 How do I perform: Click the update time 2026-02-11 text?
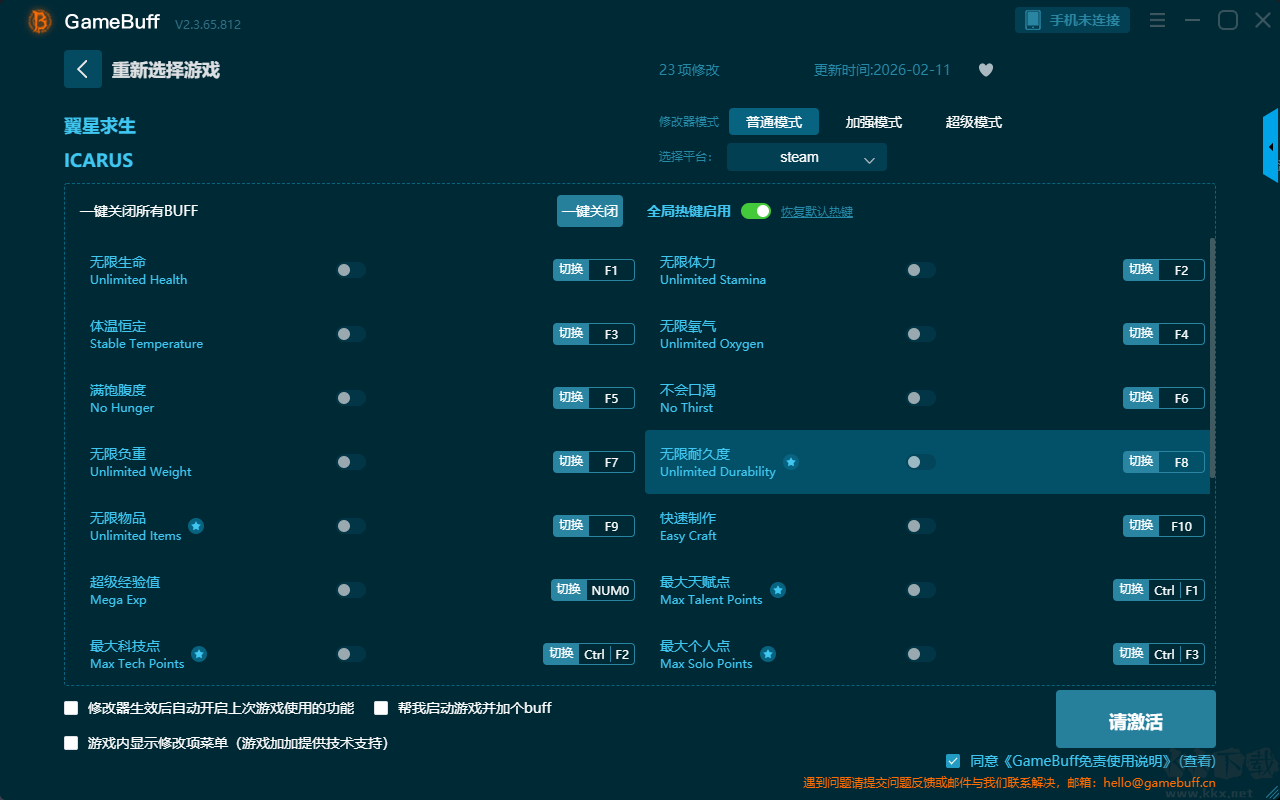pyautogui.click(x=882, y=70)
